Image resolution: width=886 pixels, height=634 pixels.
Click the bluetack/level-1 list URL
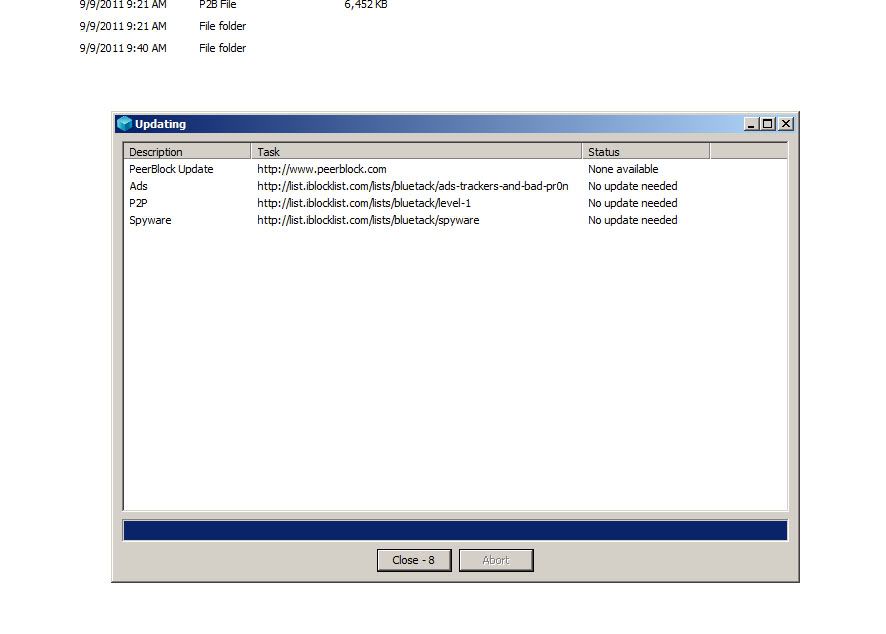coord(363,203)
